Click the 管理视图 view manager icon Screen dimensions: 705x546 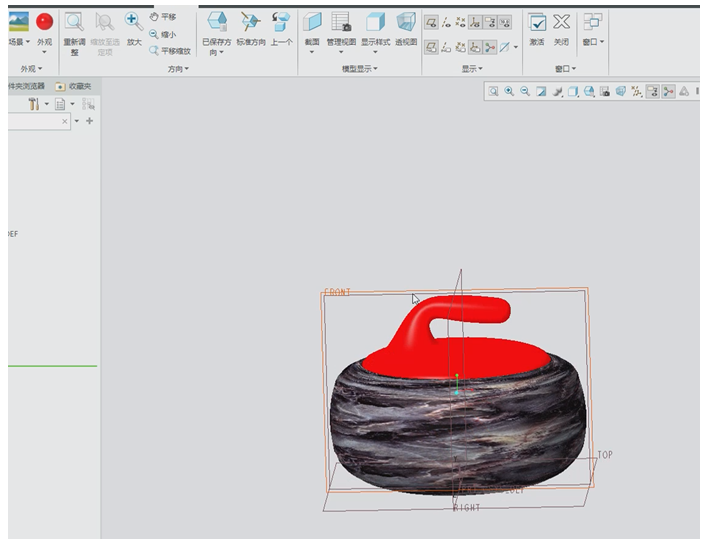click(341, 22)
